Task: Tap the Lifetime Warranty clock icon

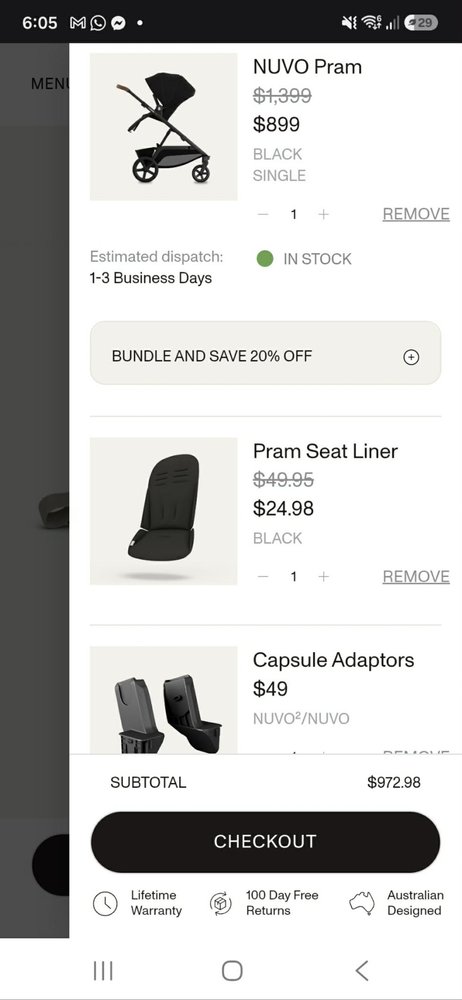Action: pyautogui.click(x=105, y=904)
